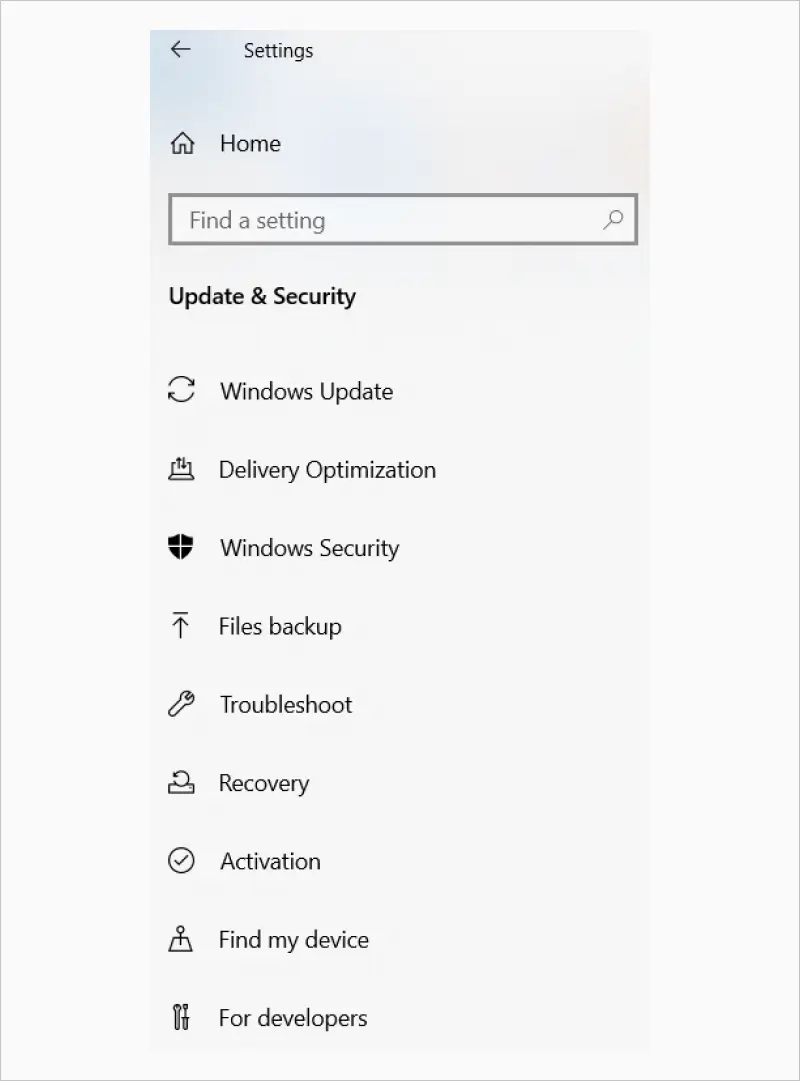This screenshot has width=800, height=1081.
Task: Click the search magnifier icon
Action: coord(613,220)
